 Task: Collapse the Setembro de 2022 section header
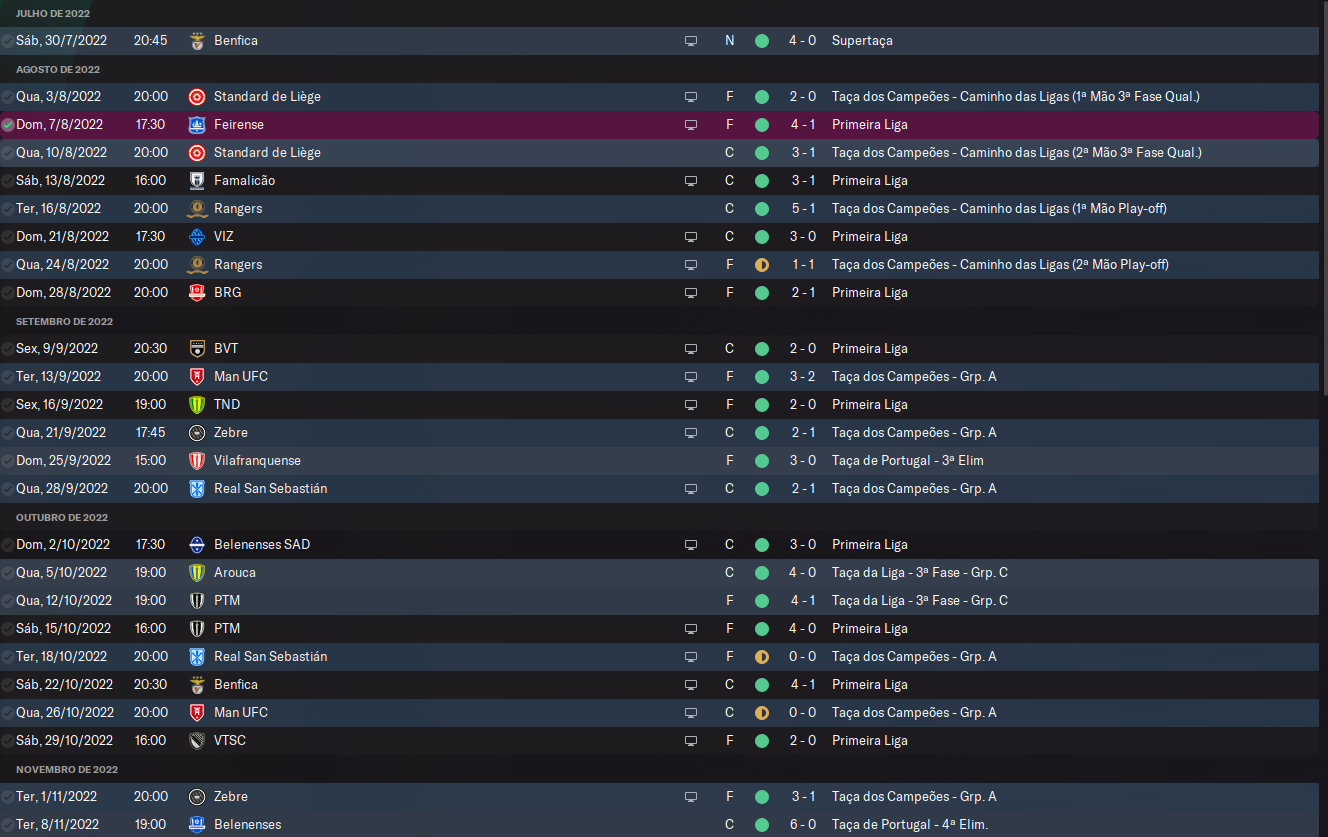[x=64, y=321]
